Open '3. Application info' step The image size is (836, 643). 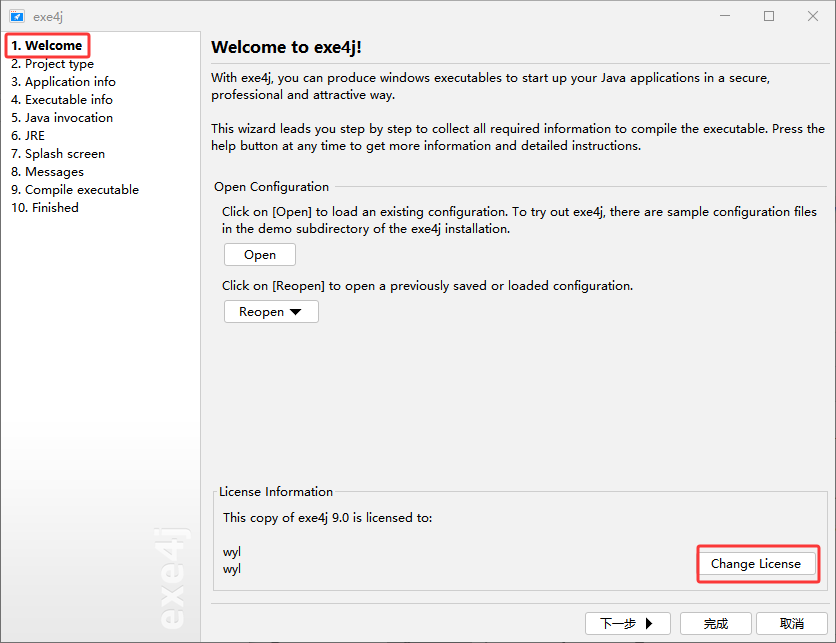(x=63, y=82)
